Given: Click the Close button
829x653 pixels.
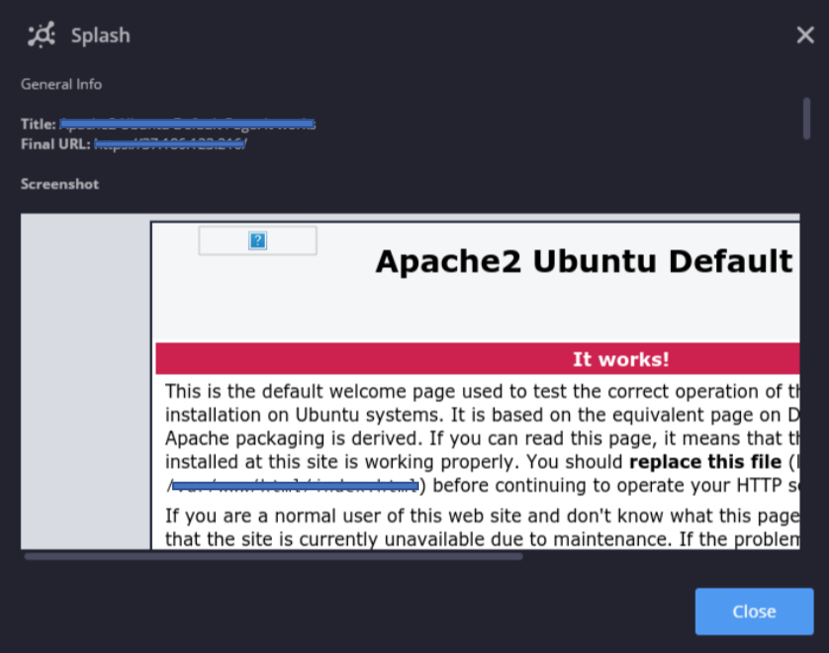Looking at the screenshot, I should tap(754, 611).
